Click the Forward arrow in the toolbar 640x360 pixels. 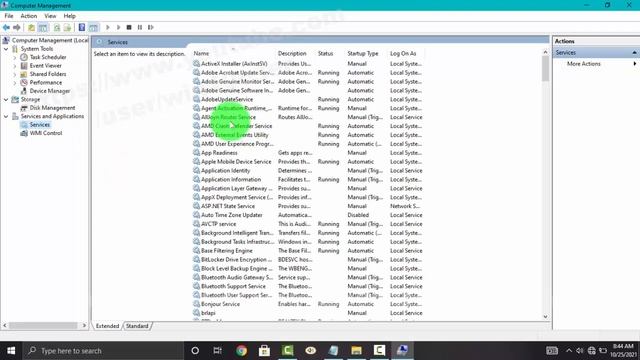(x=17, y=27)
